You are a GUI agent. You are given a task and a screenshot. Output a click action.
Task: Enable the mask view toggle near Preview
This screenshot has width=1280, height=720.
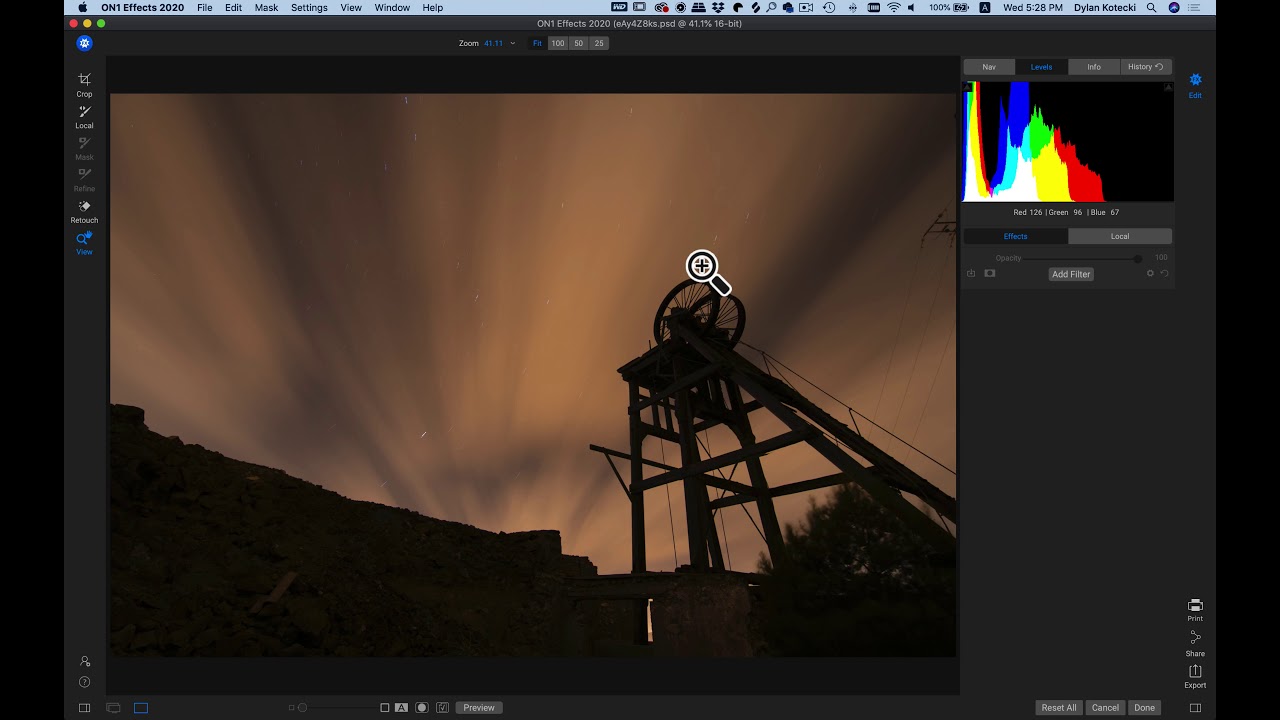tap(421, 707)
